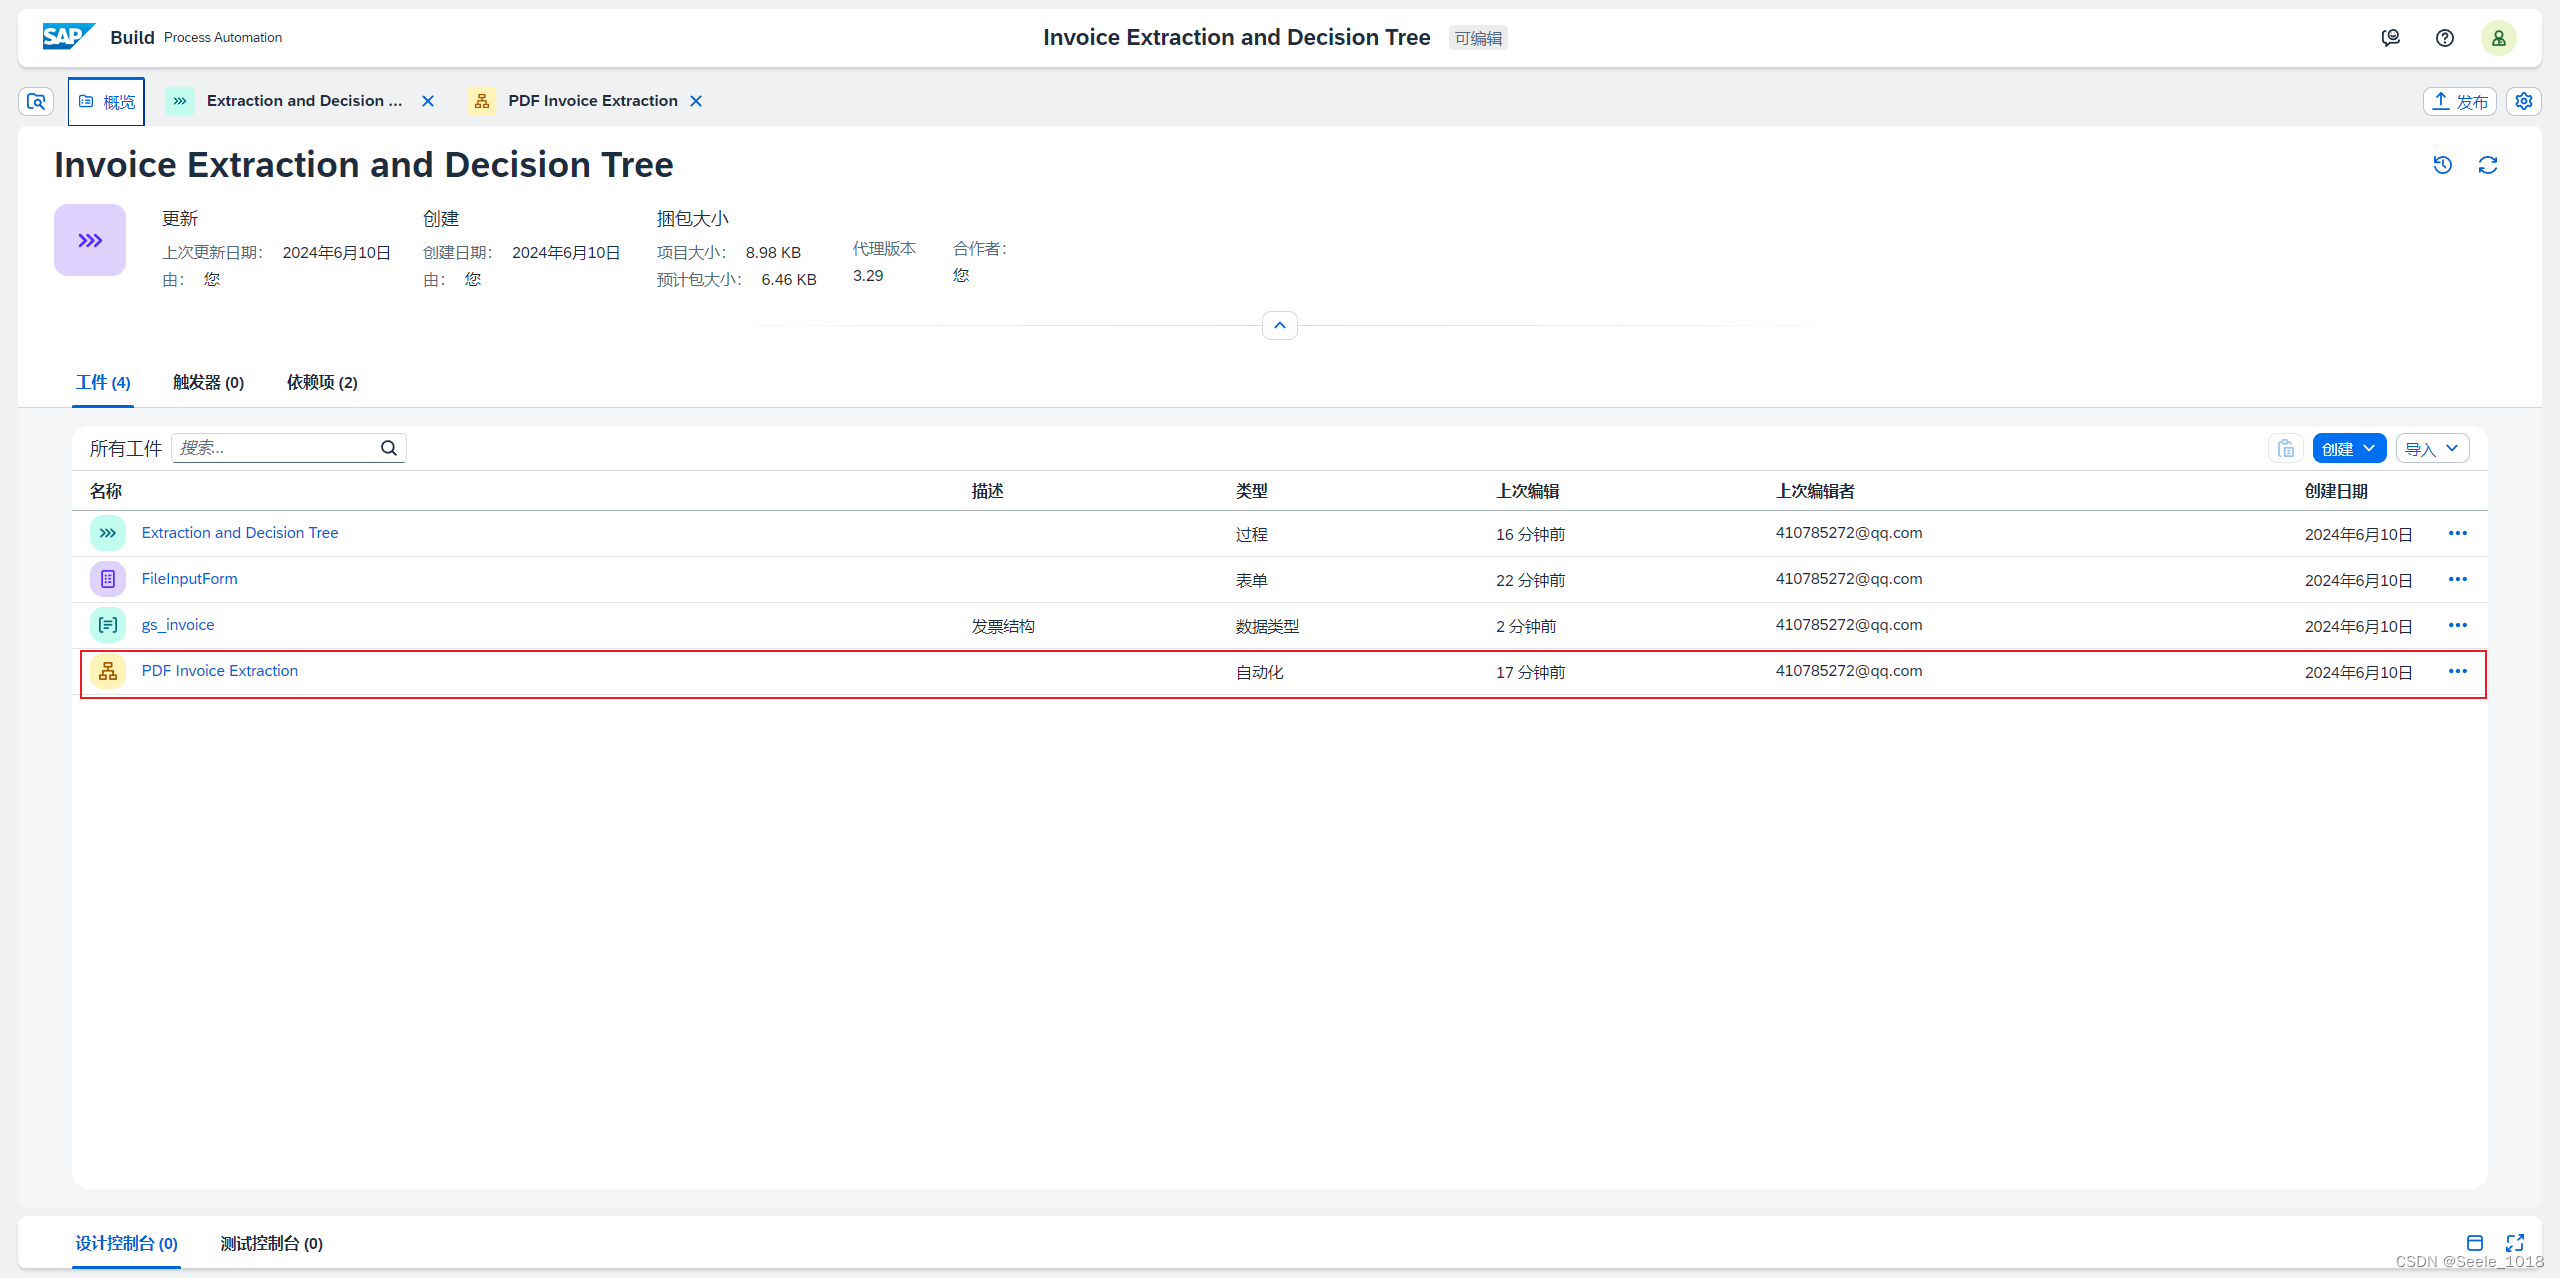2560x1278 pixels.
Task: Click the agent version value 3.29
Action: coord(868,275)
